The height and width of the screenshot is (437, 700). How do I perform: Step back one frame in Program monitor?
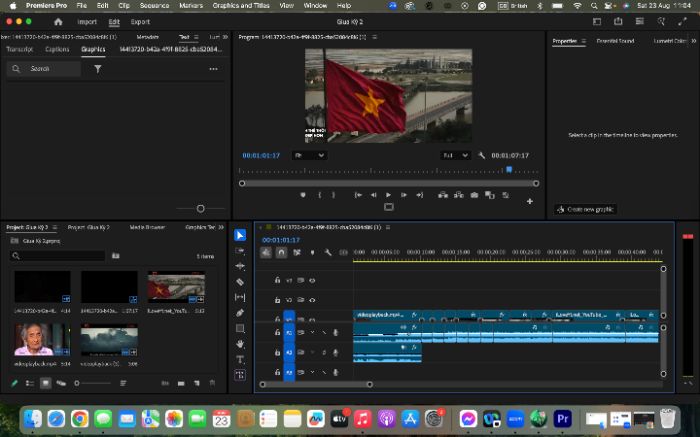coord(373,195)
